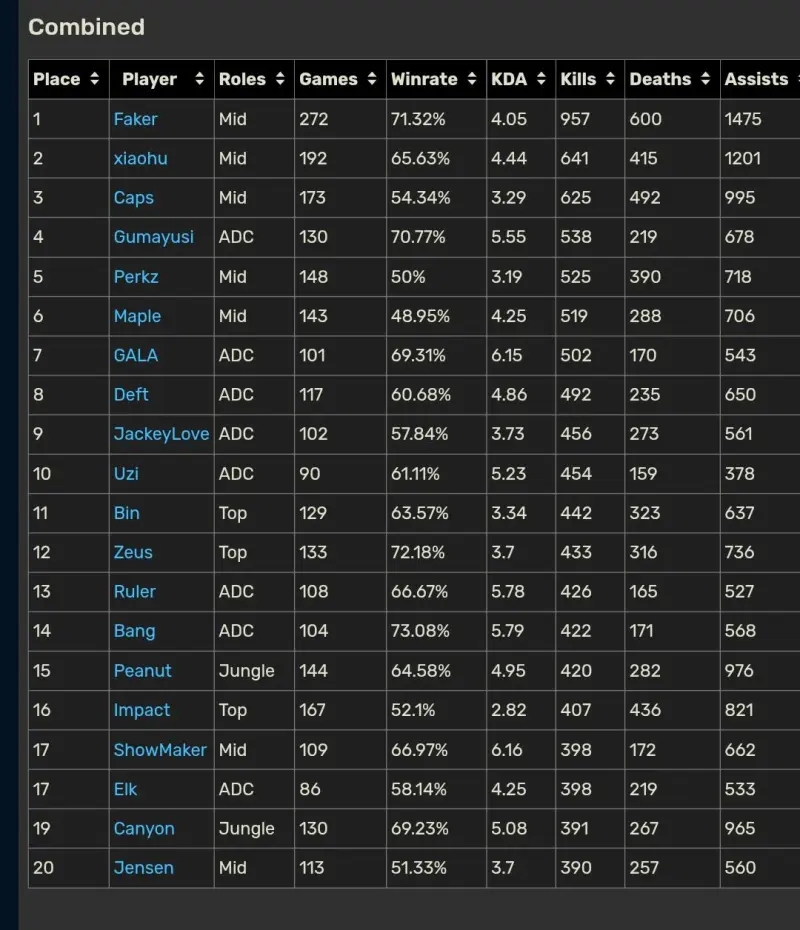This screenshot has width=800, height=930.
Task: Go to the JackeyLove player page
Action: (x=161, y=434)
